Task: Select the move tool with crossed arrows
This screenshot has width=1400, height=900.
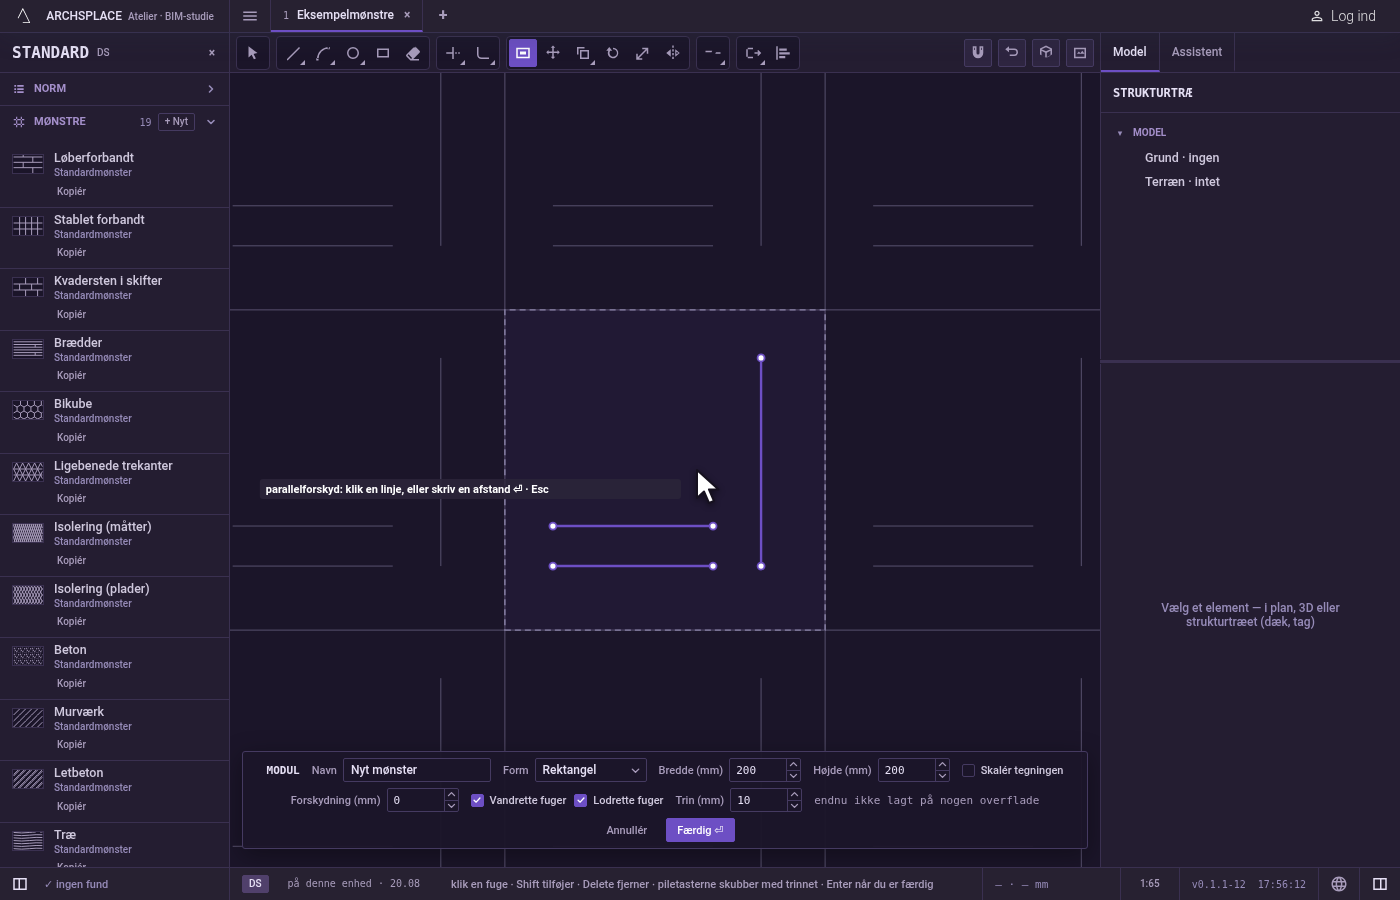Action: [553, 53]
